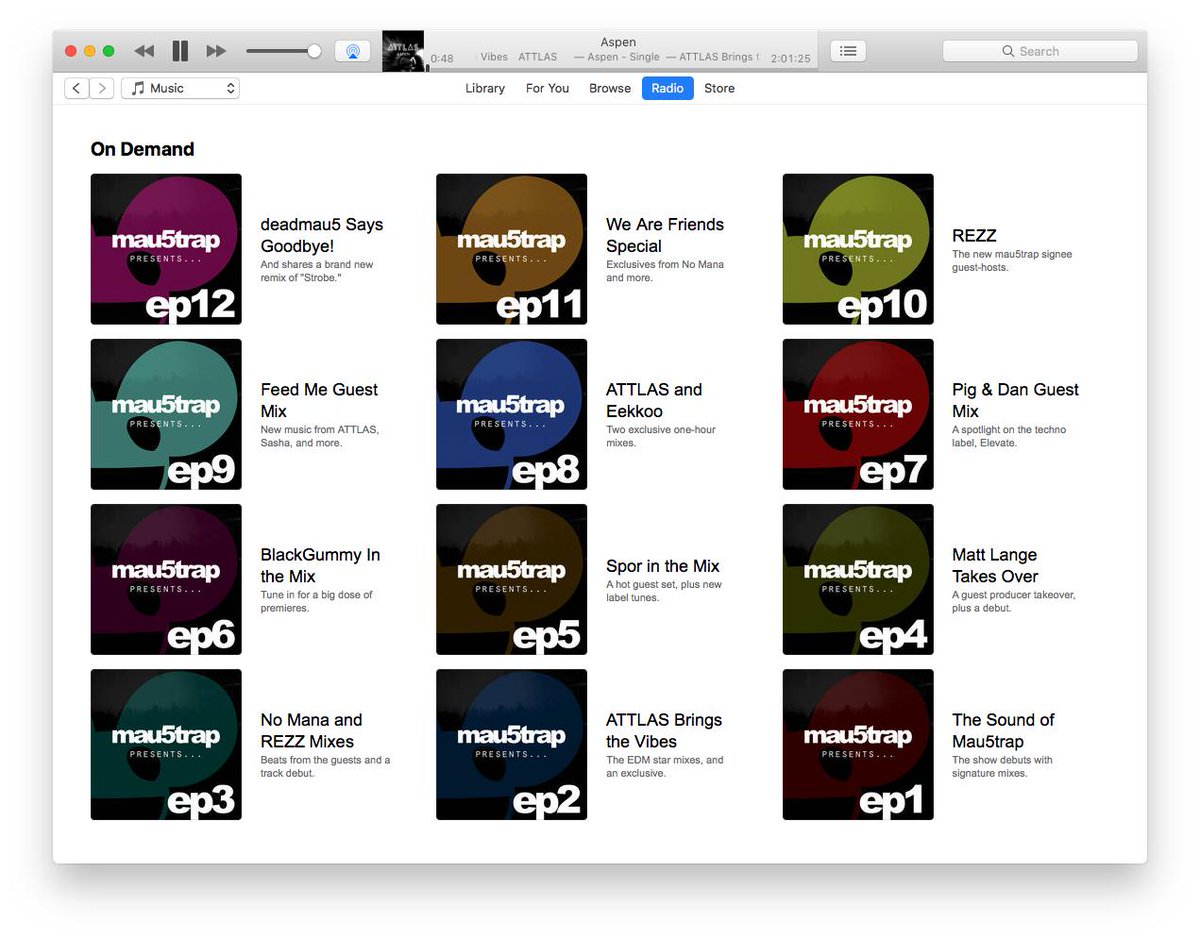This screenshot has height=939, width=1200.
Task: Open the Music media type dropdown
Action: [x=180, y=88]
